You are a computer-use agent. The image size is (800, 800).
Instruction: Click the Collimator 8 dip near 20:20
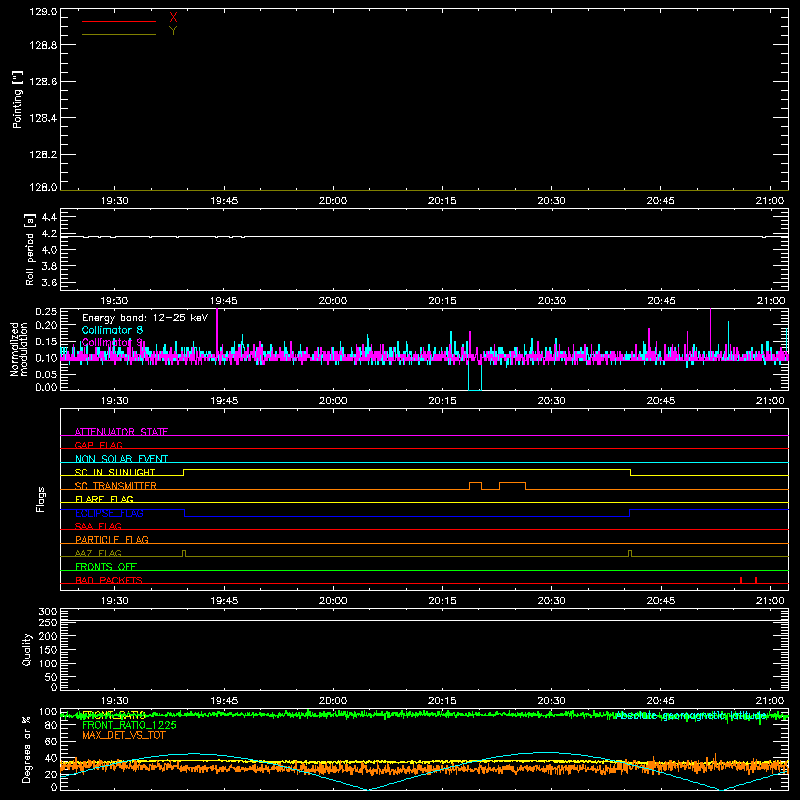point(474,377)
